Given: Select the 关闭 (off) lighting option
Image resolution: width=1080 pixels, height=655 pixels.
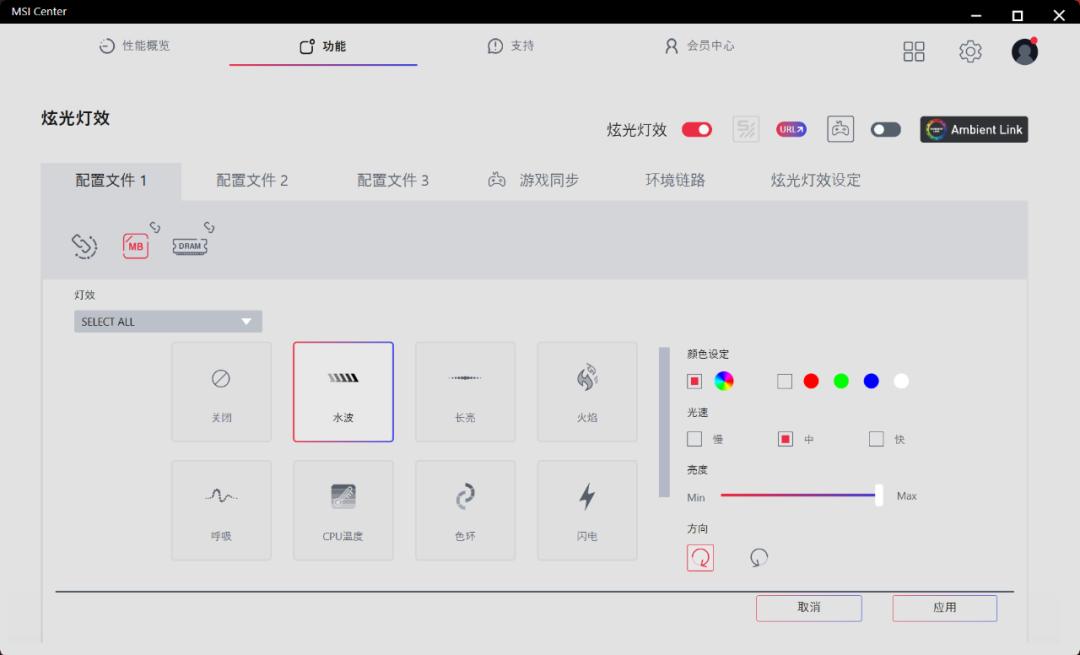Looking at the screenshot, I should (x=221, y=391).
